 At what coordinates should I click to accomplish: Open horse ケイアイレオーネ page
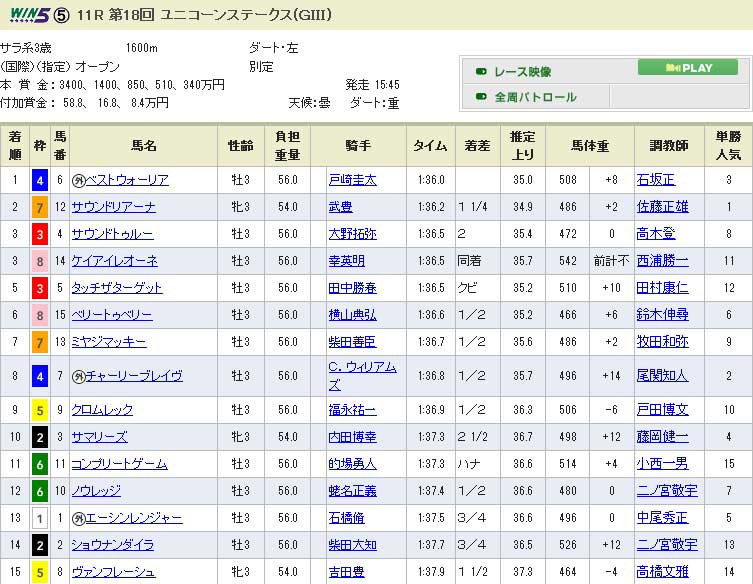coord(115,261)
